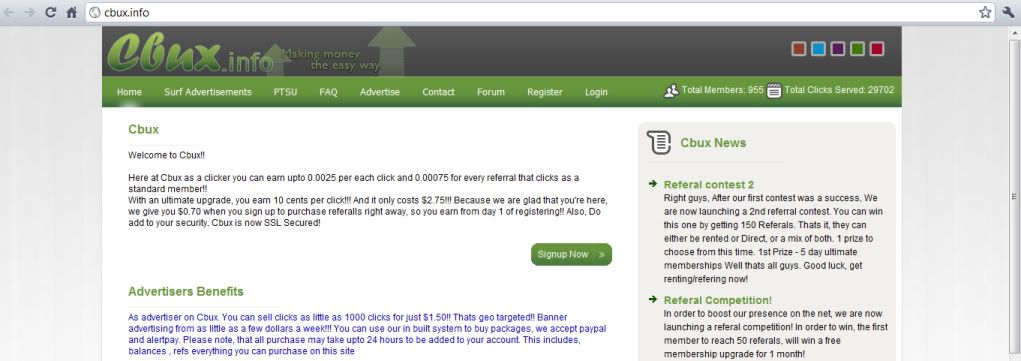Click the browser back arrow
Viewport: 1021px width, 361px height.
(10, 12)
